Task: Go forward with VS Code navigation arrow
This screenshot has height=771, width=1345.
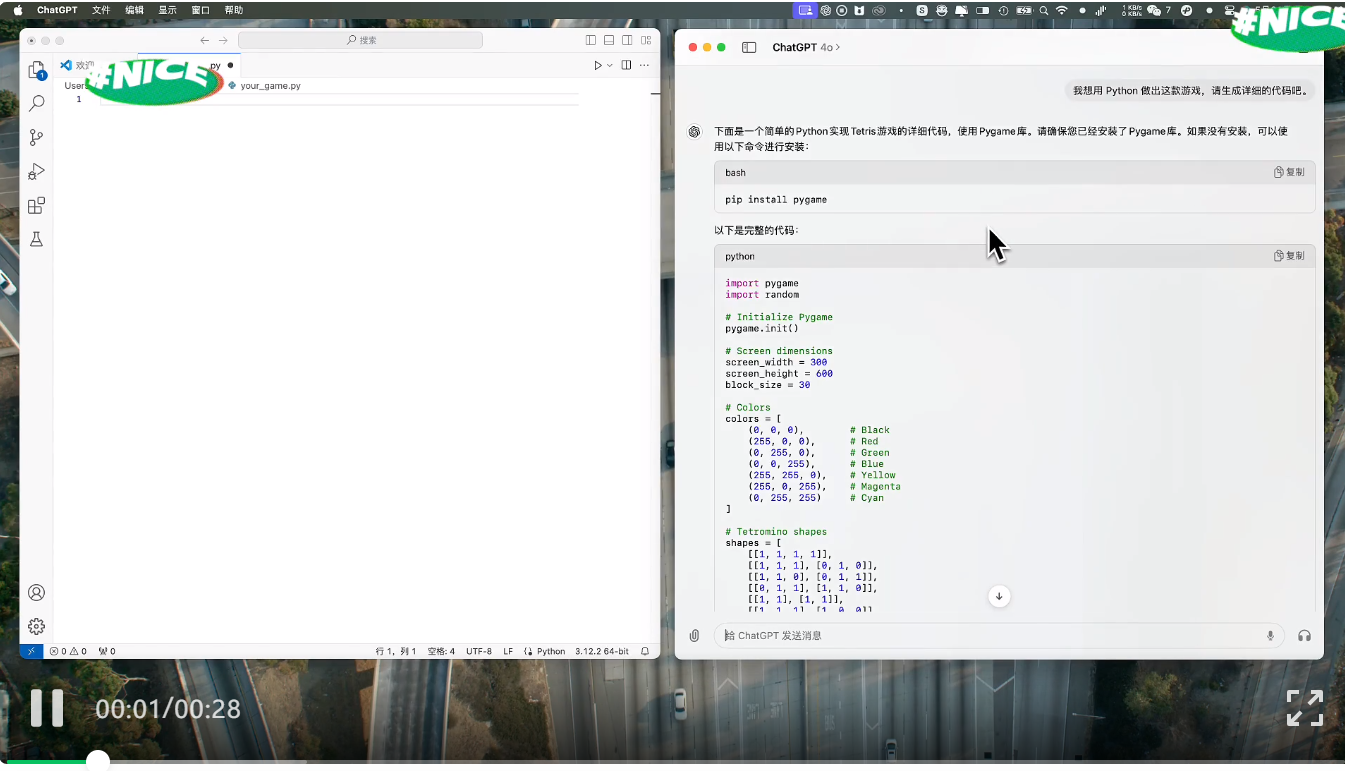Action: (x=223, y=40)
